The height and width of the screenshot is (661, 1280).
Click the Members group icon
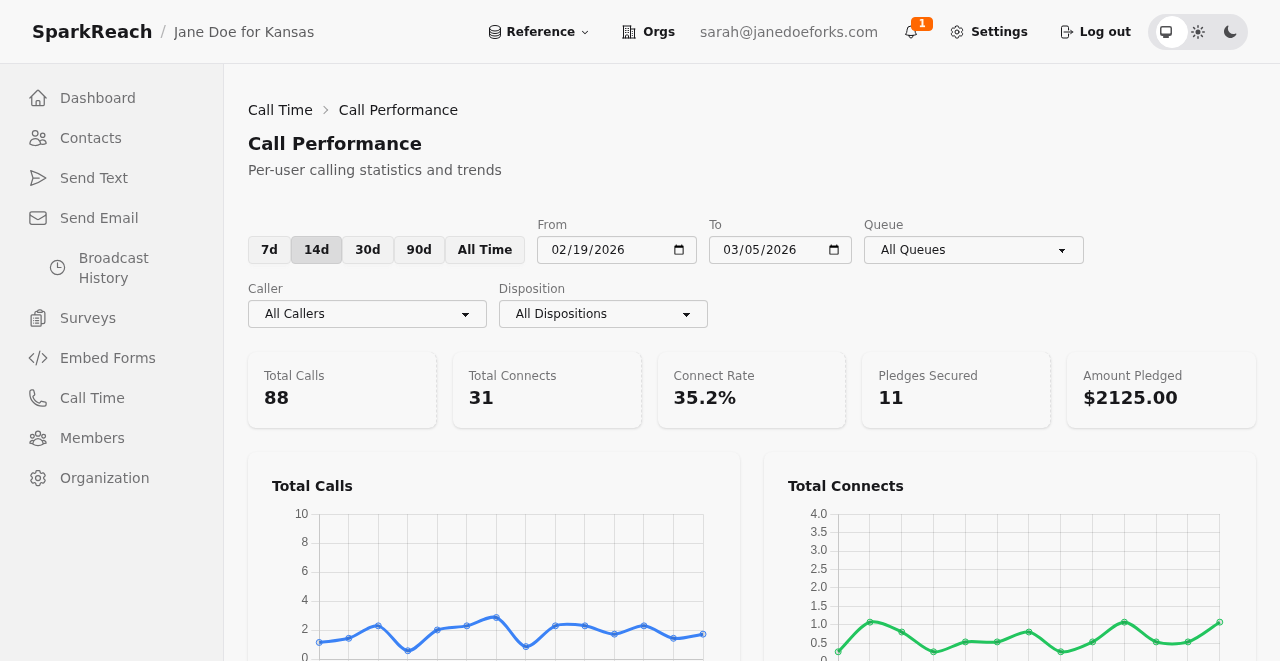point(38,438)
